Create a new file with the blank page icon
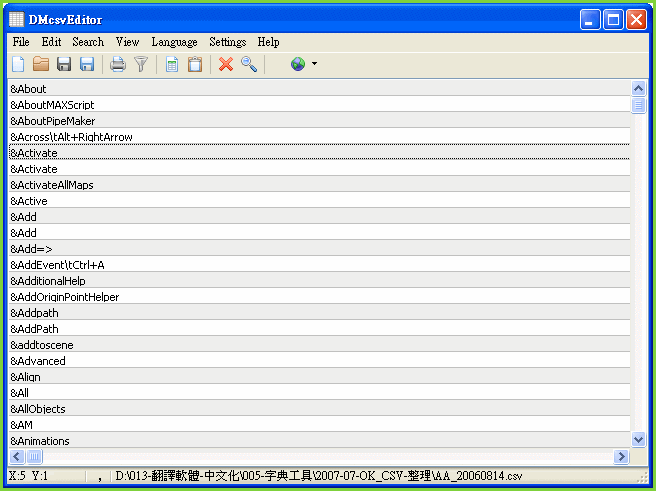656x491 pixels. pos(18,64)
